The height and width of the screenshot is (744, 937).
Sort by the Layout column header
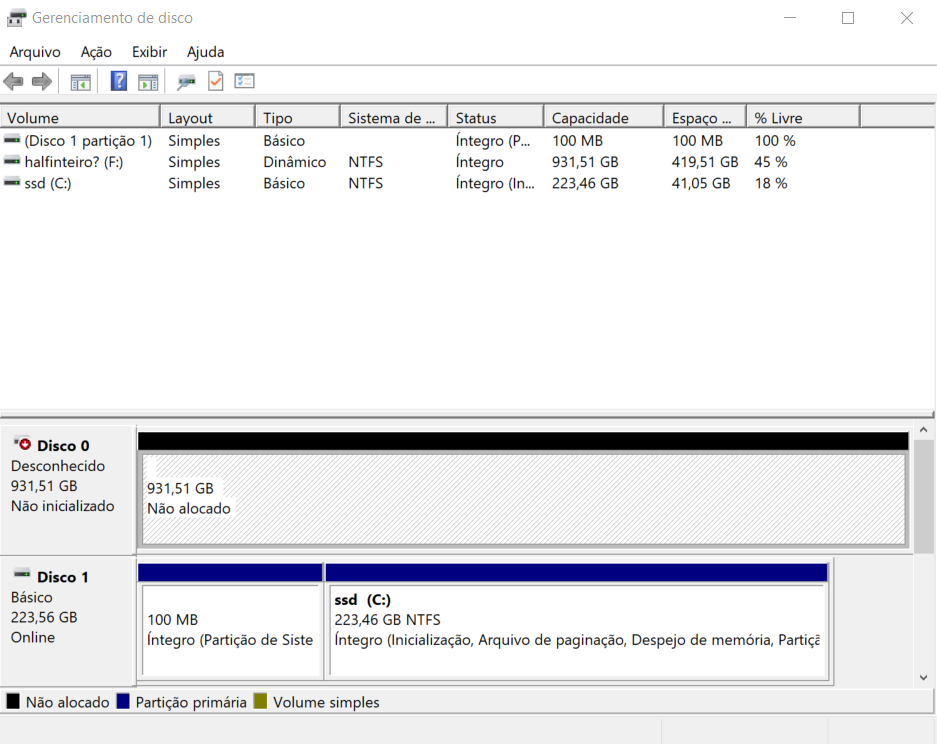click(x=208, y=118)
